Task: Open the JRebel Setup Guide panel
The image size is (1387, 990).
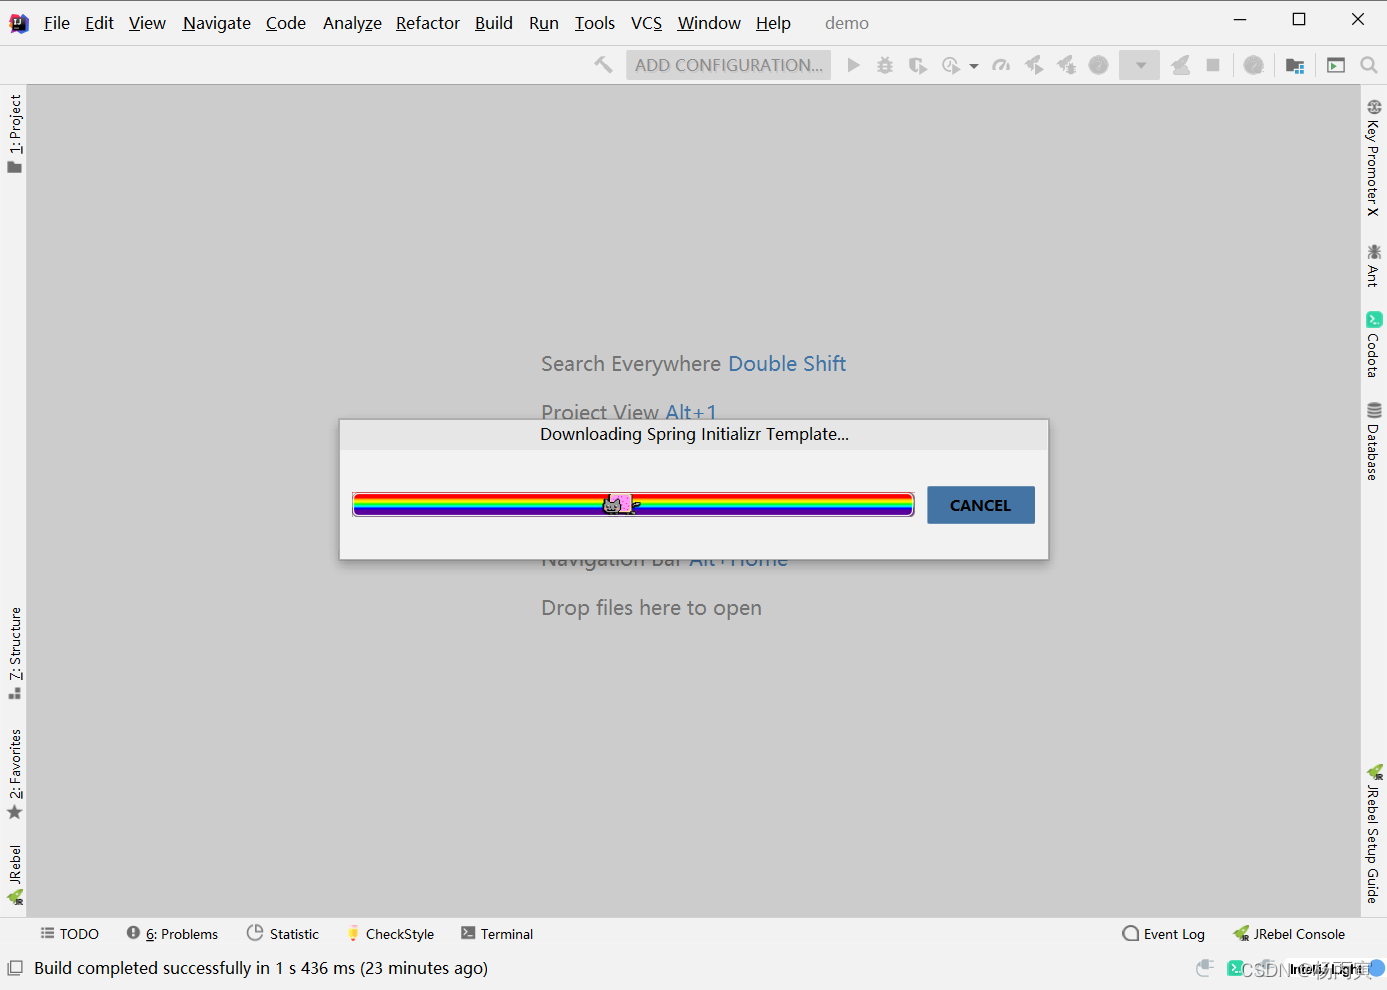Action: click(1374, 834)
